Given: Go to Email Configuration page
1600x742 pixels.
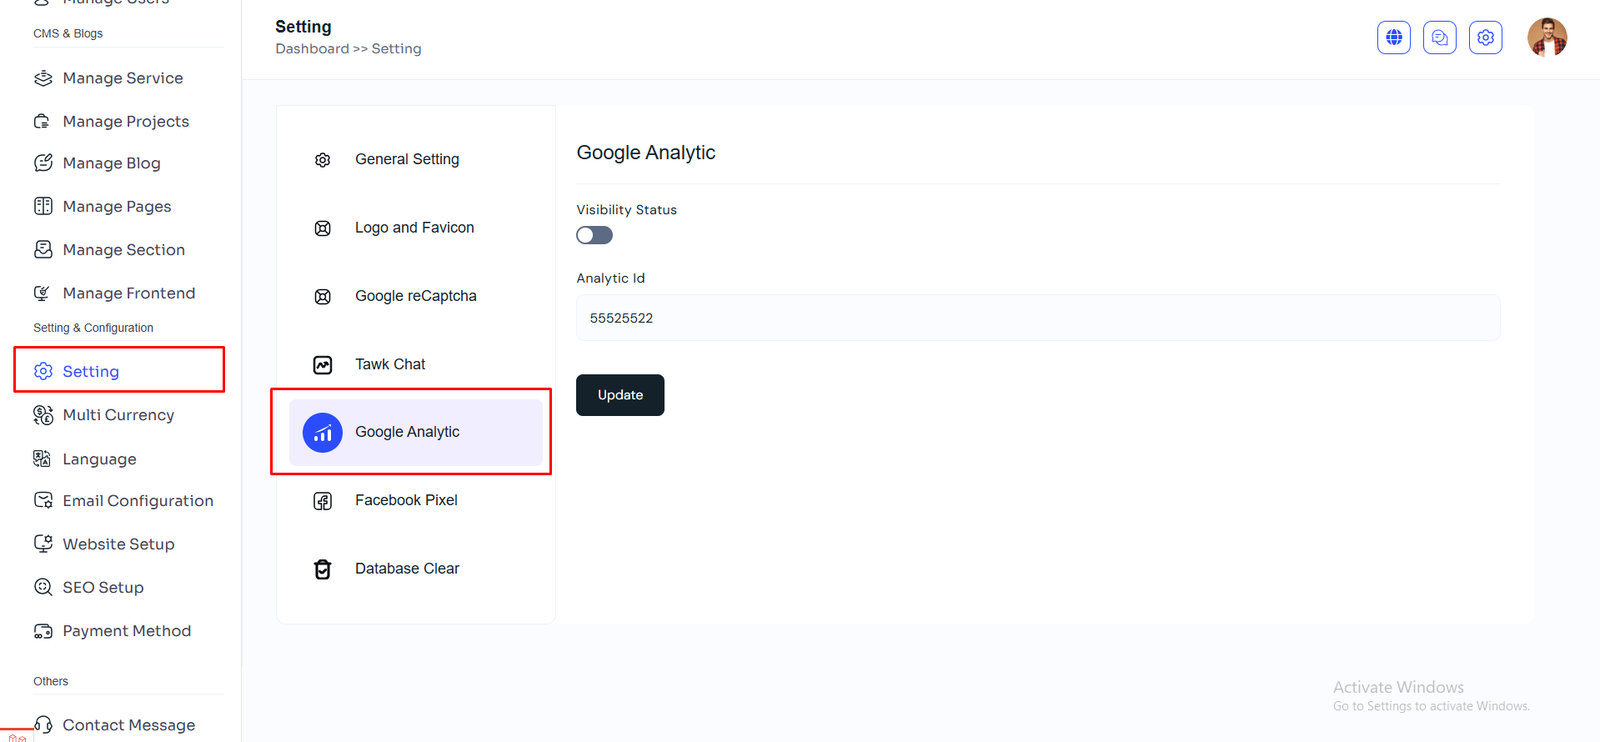Looking at the screenshot, I should coord(137,501).
